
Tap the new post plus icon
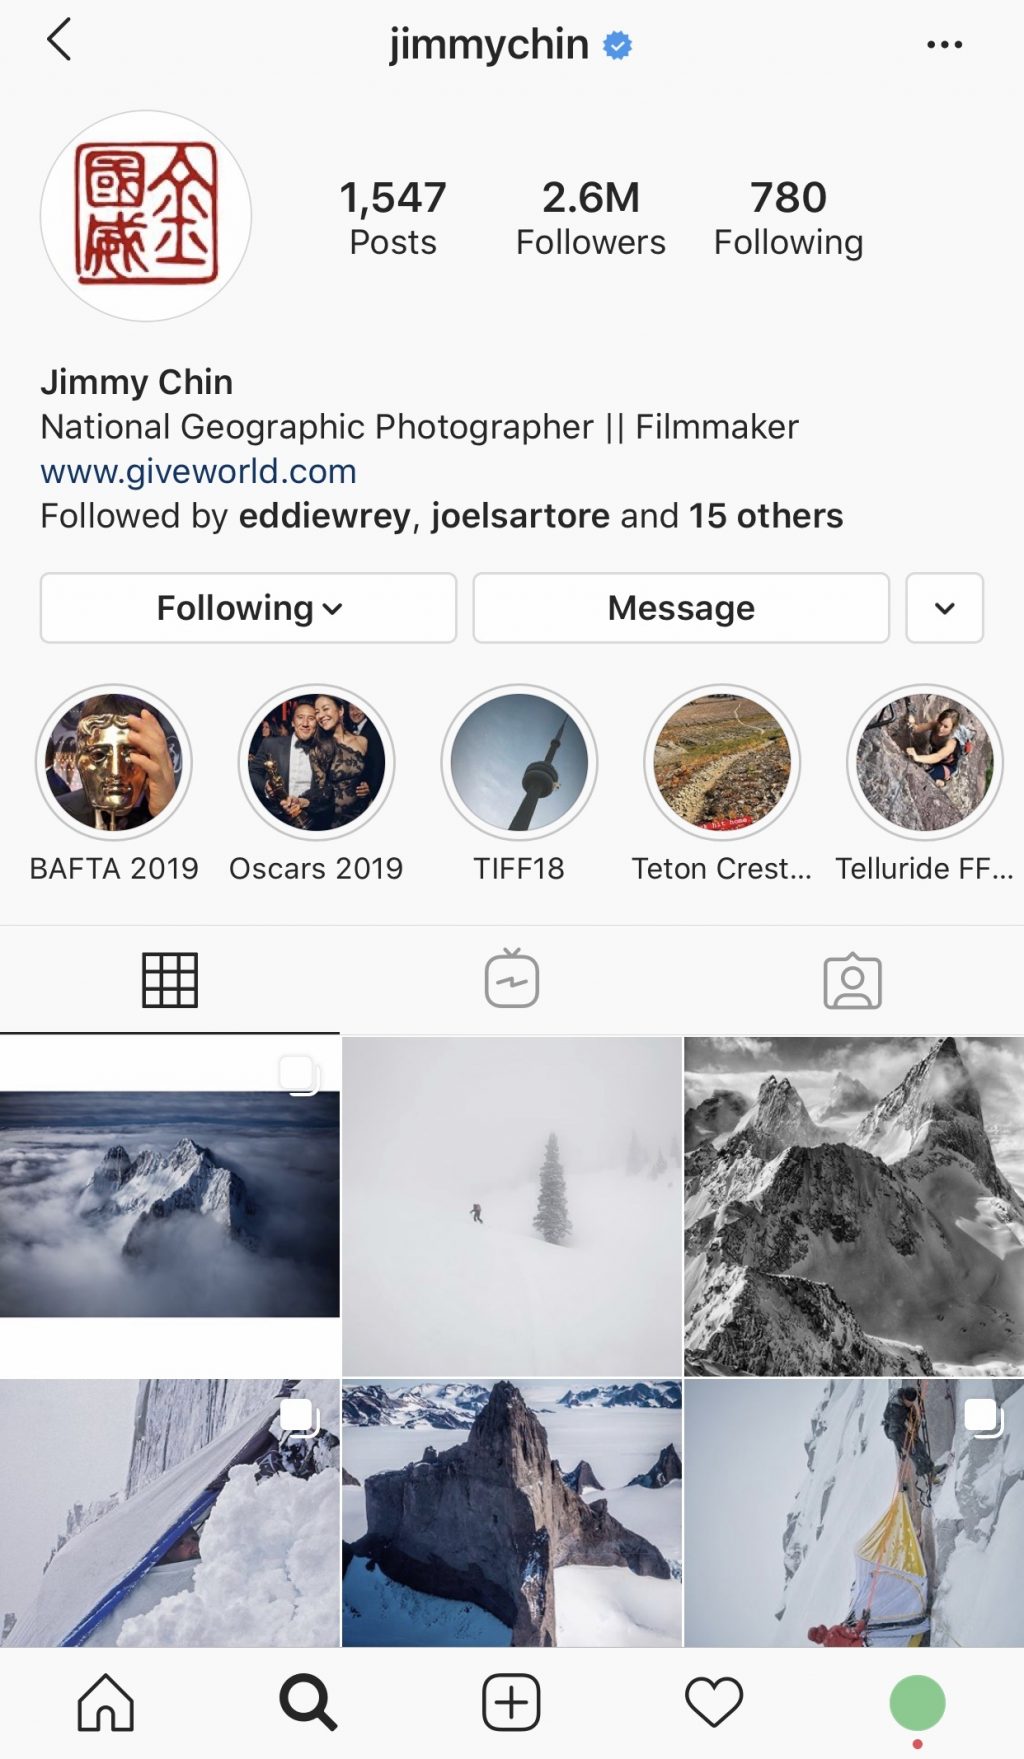(511, 1702)
